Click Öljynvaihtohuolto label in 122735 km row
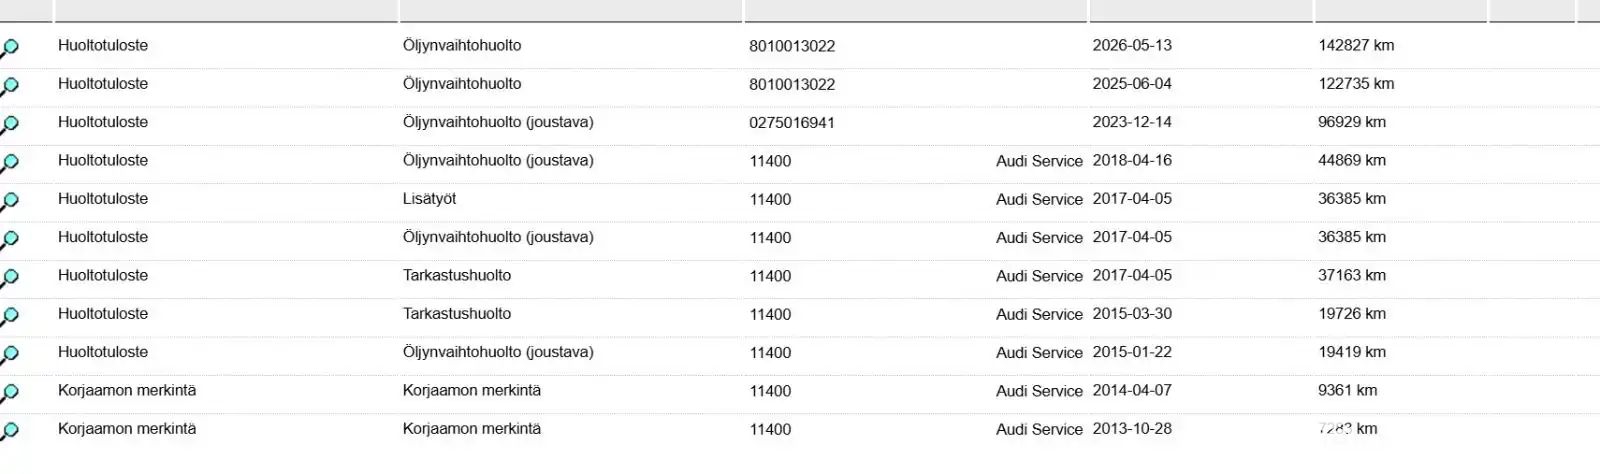1600x474 pixels. [x=462, y=84]
